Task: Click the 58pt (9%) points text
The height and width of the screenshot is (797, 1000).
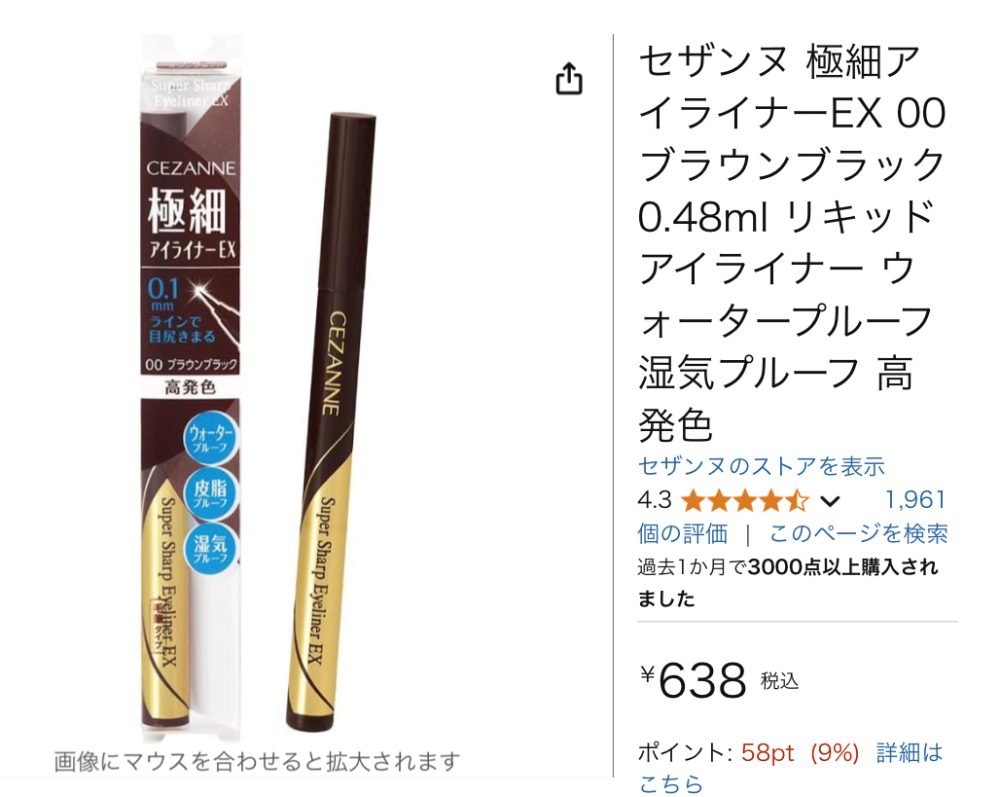Action: (800, 753)
